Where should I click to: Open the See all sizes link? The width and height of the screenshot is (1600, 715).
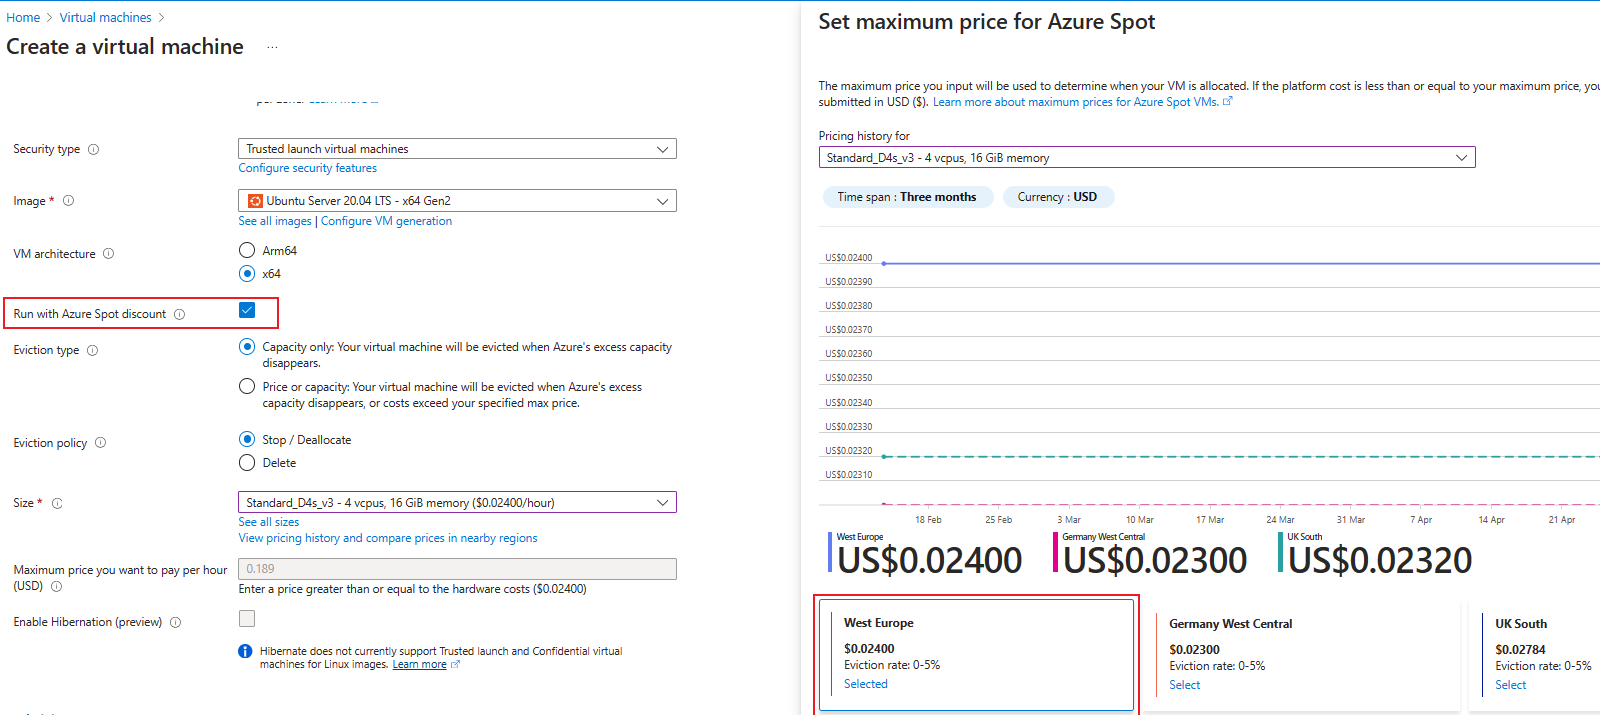click(268, 522)
